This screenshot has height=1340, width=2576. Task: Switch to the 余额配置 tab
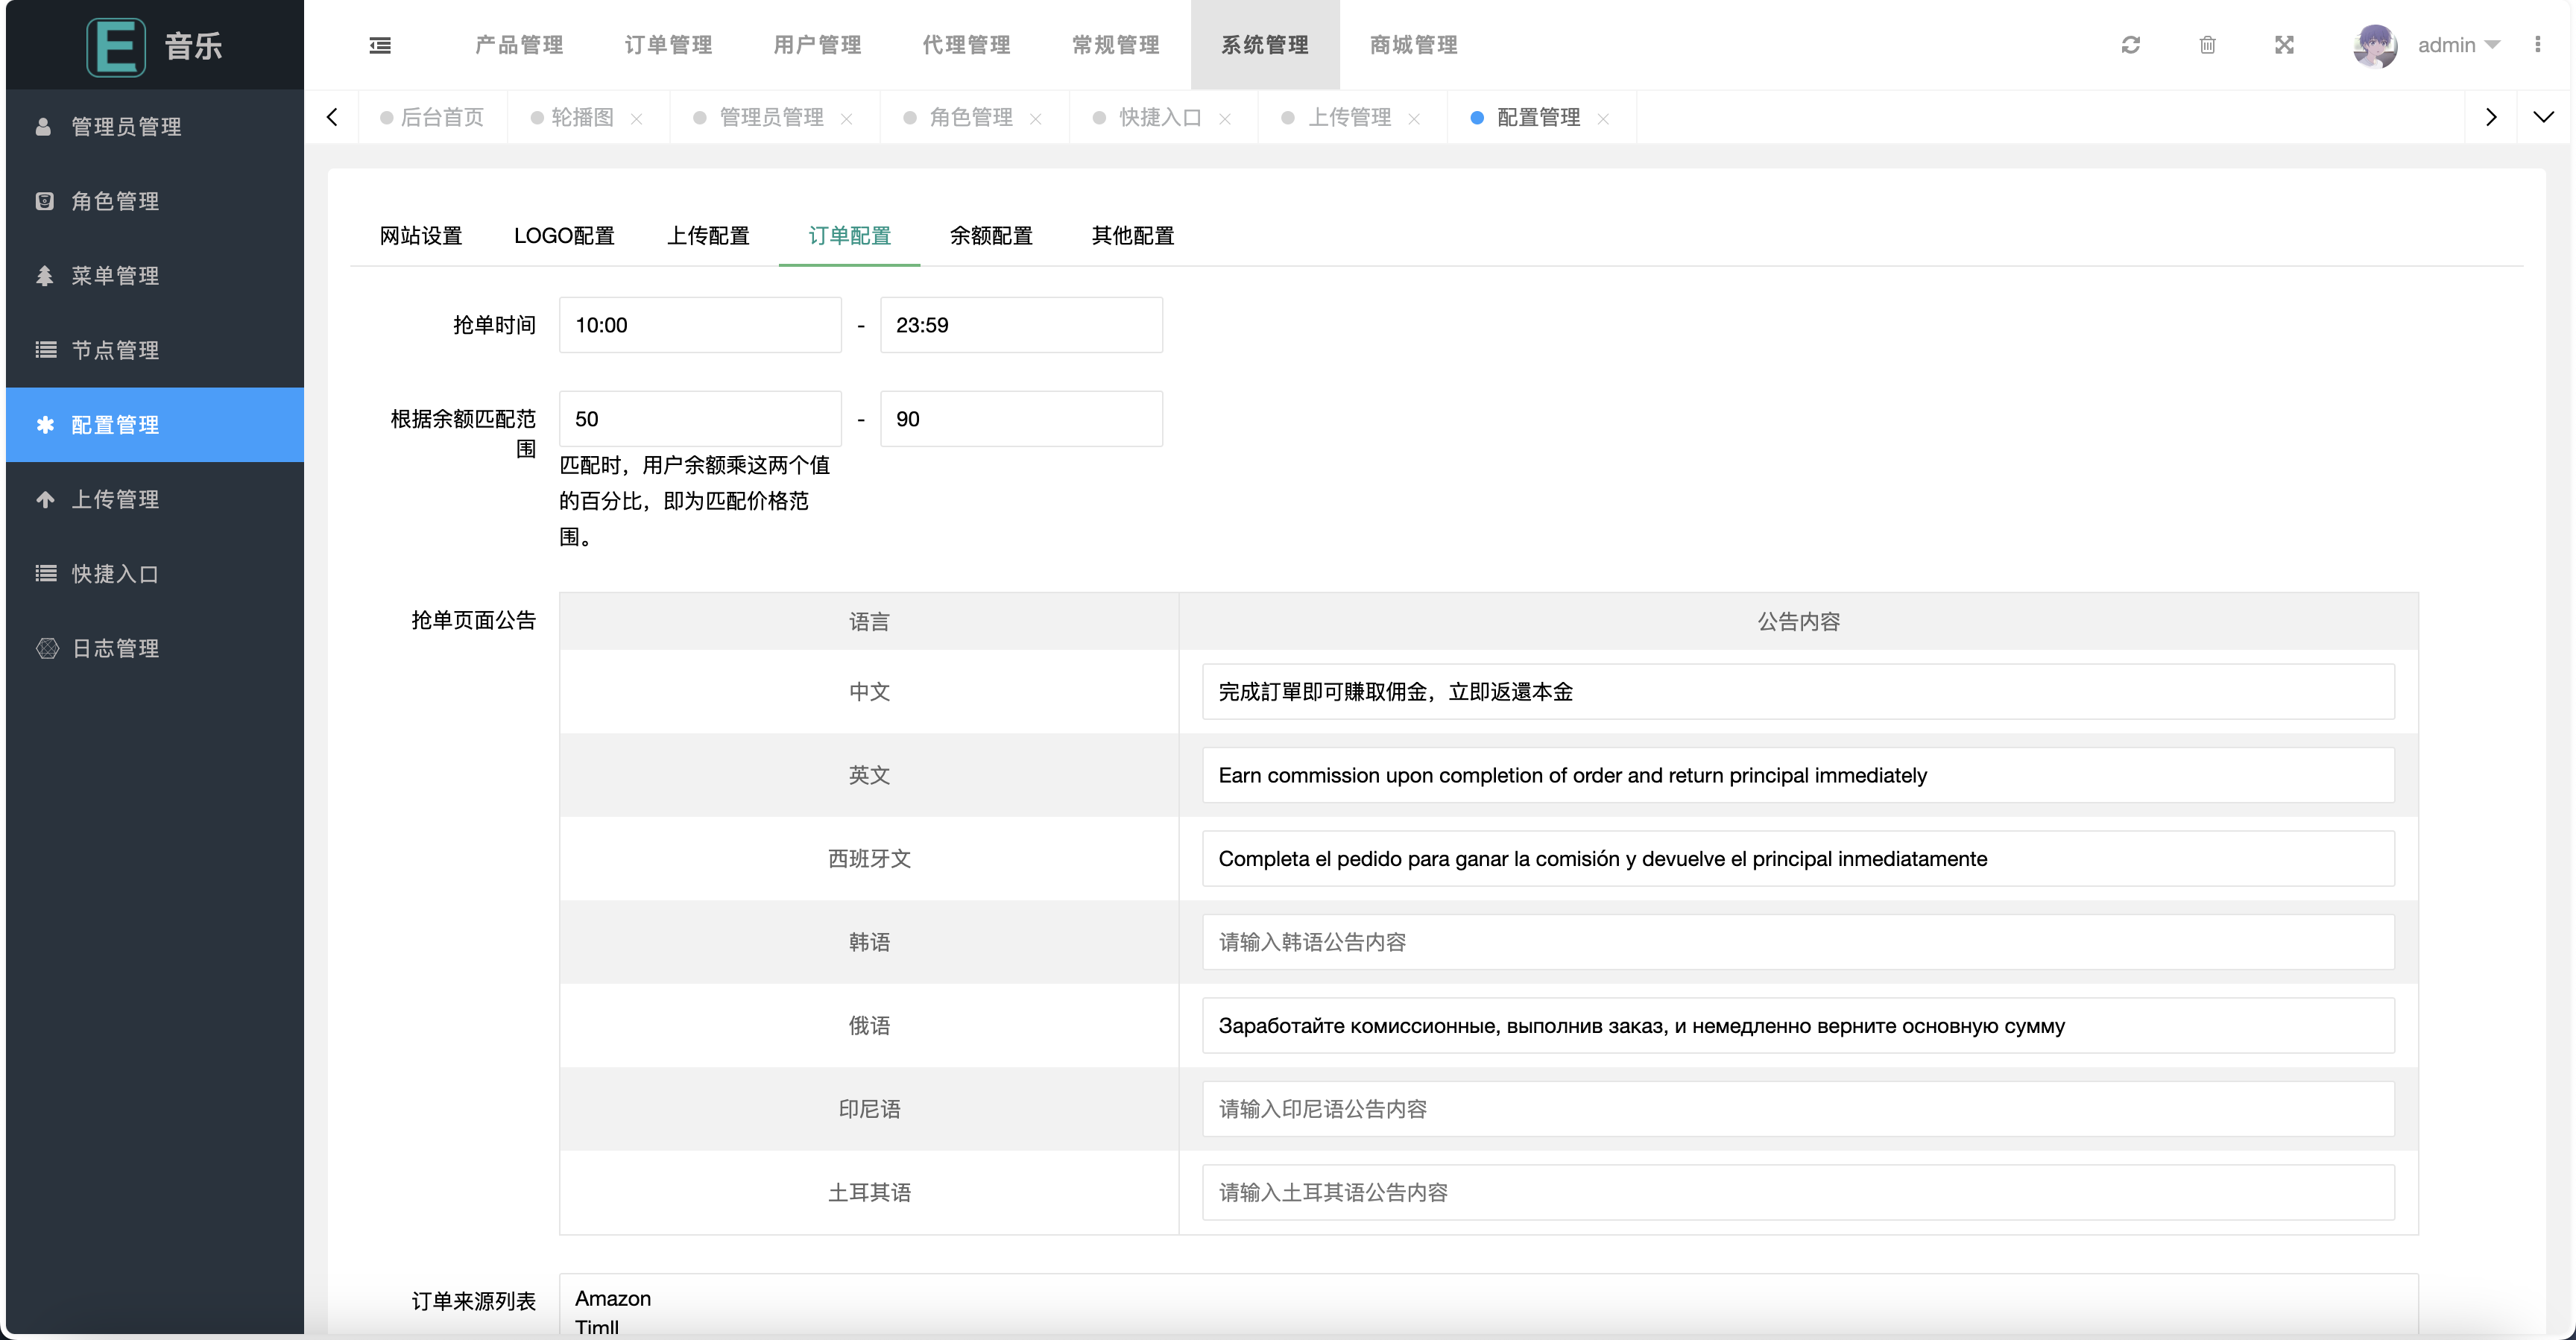990,236
